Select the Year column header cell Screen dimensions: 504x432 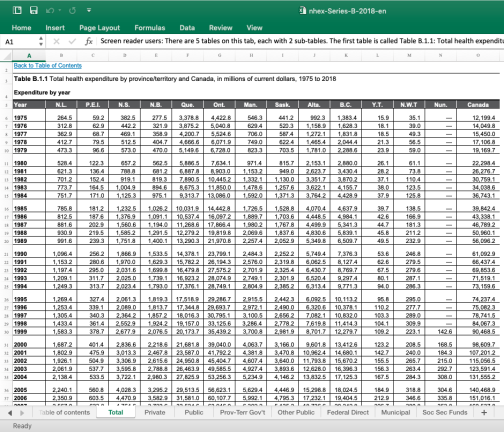click(29, 105)
